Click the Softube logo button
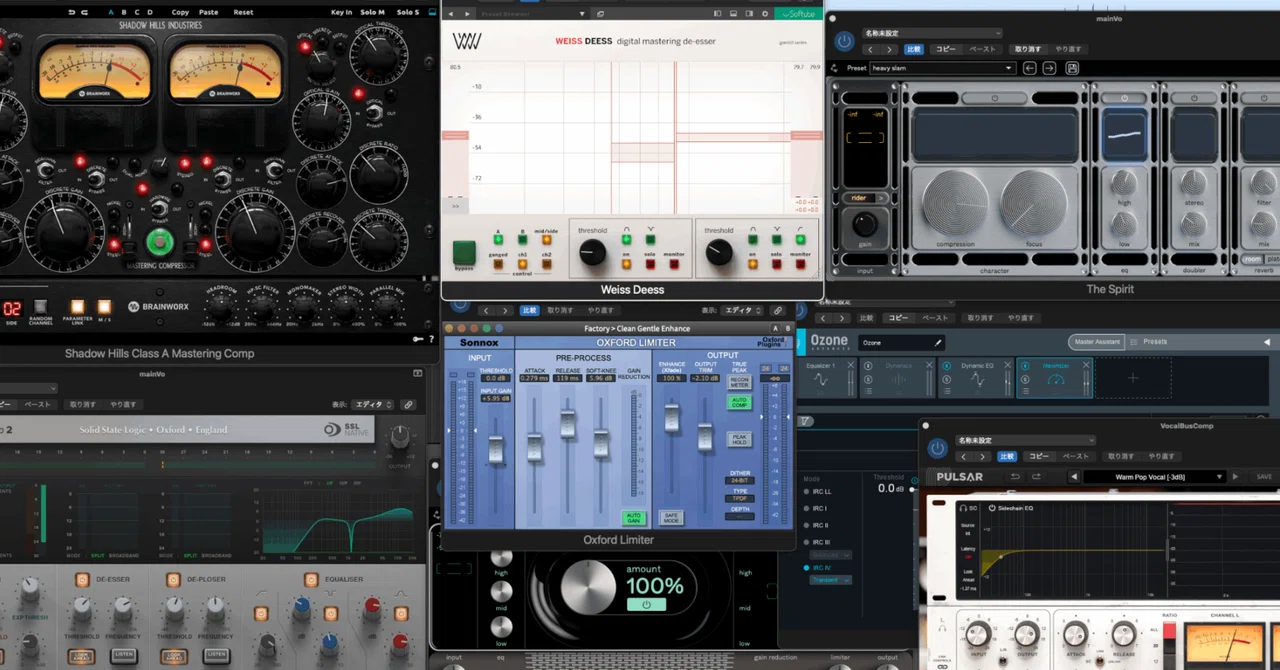The height and width of the screenshot is (670, 1280). 798,14
